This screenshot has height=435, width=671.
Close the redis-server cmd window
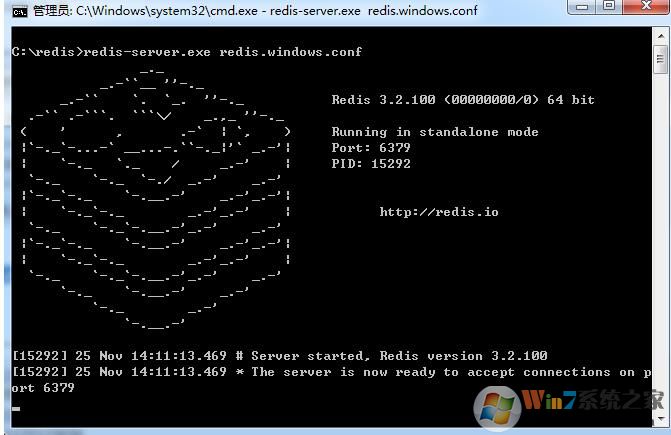point(646,6)
